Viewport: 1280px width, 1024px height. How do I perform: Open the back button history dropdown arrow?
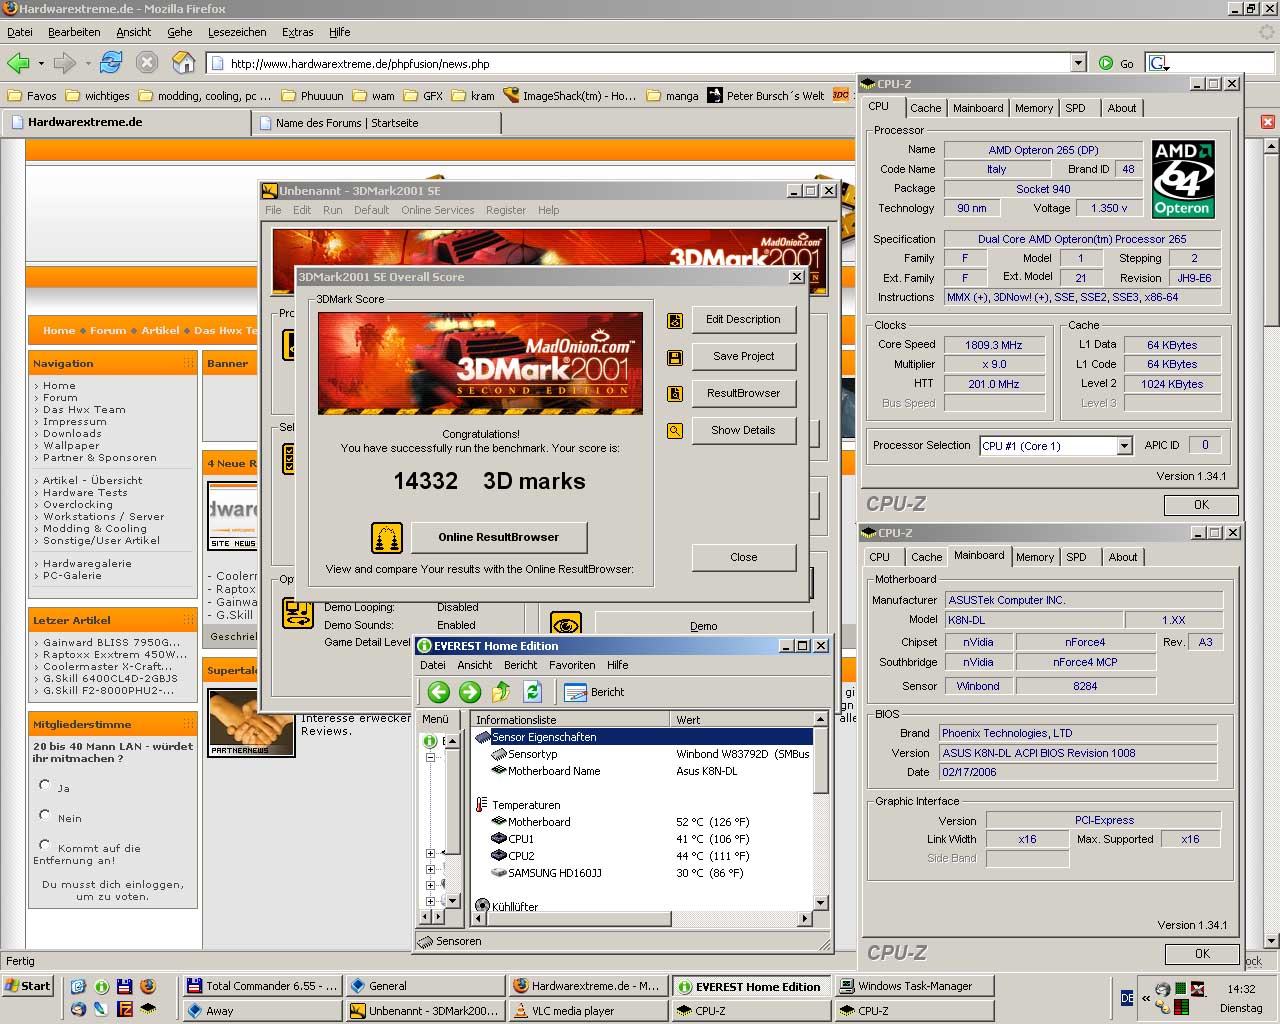click(x=41, y=63)
